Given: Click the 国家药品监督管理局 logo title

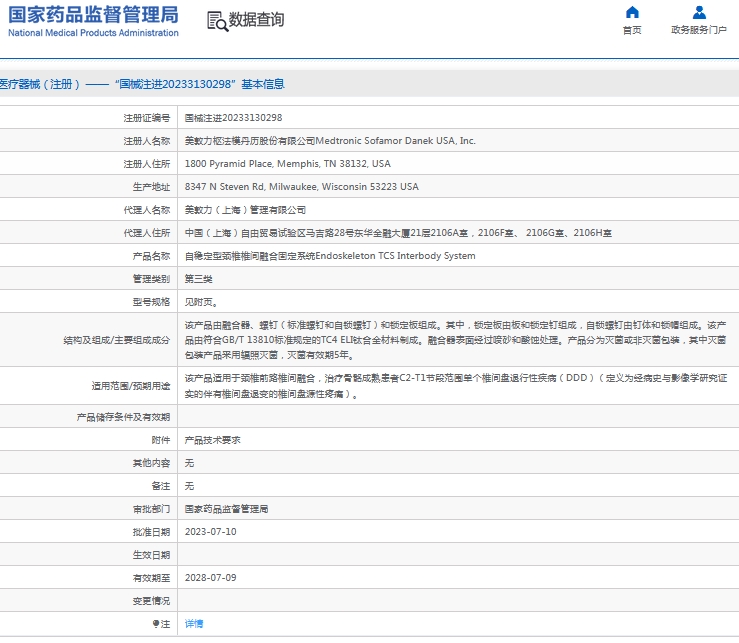Looking at the screenshot, I should 93,15.
